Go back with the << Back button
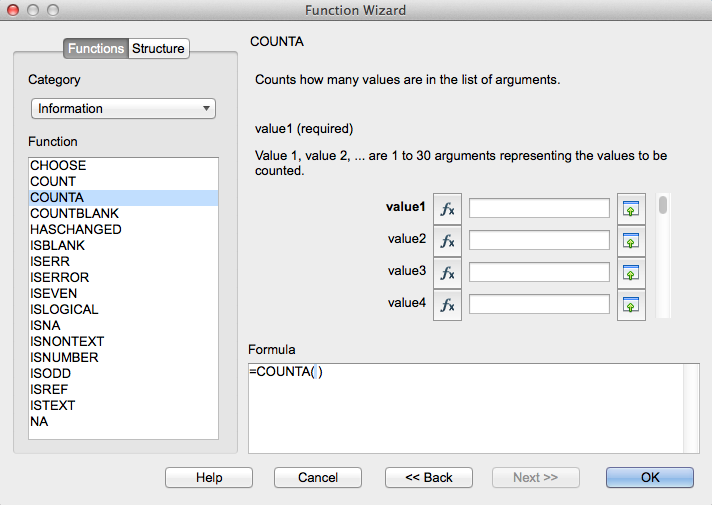This screenshot has width=712, height=505. (429, 477)
